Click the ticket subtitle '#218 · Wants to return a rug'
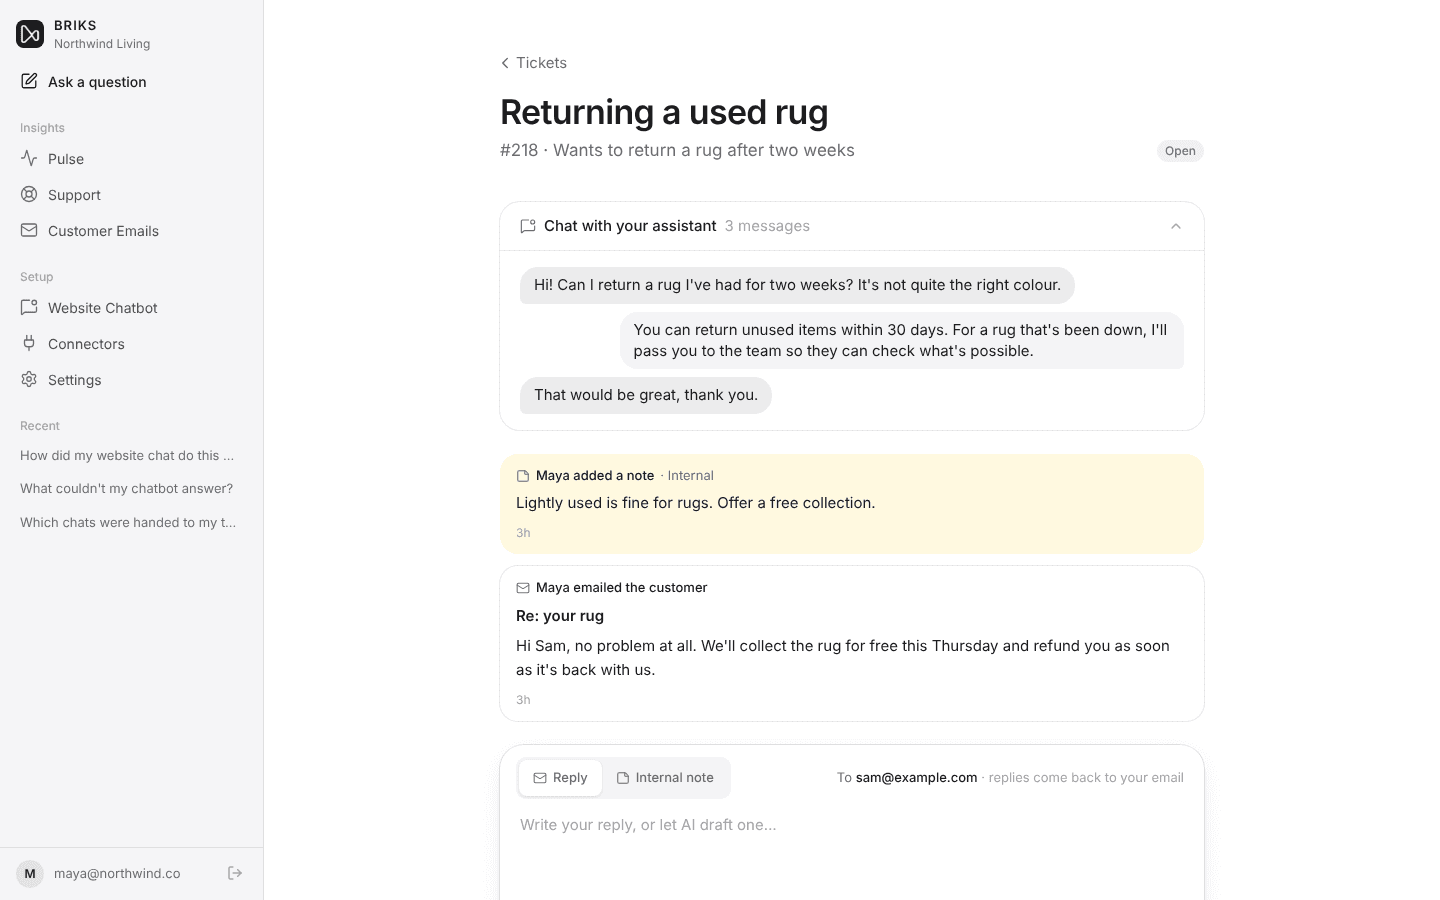Screen dimensions: 1440x900 click(x=677, y=150)
